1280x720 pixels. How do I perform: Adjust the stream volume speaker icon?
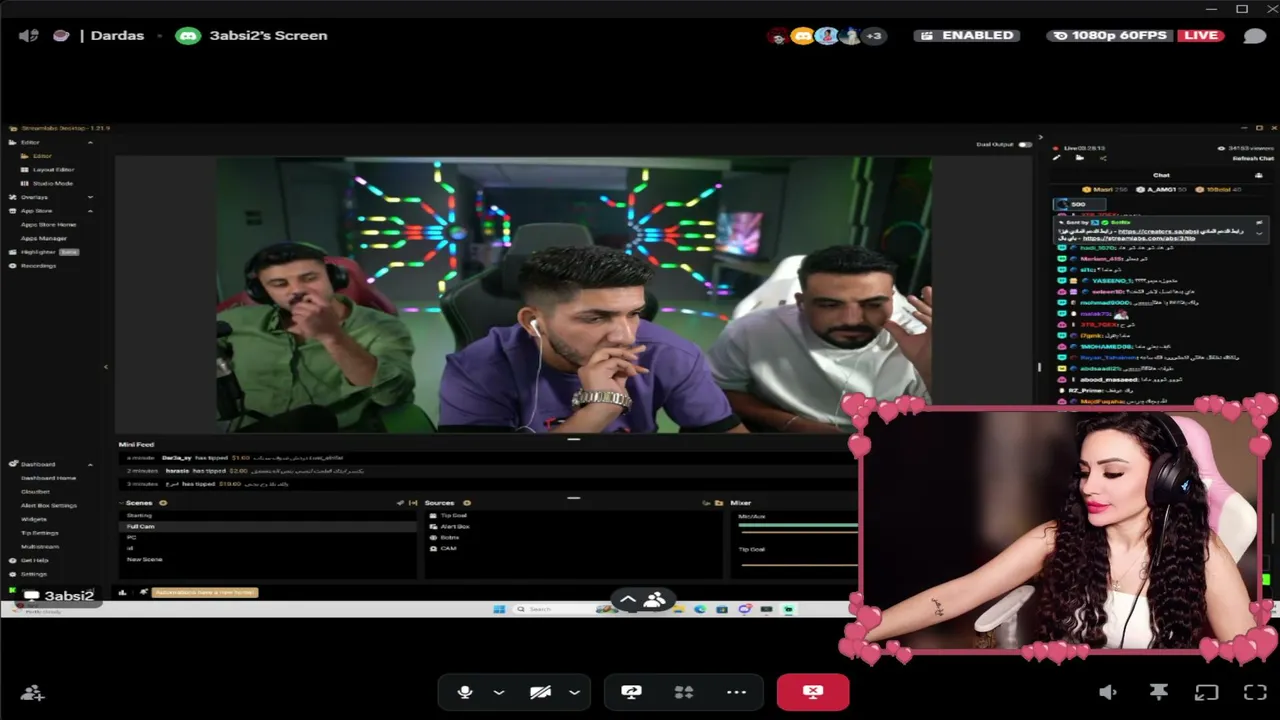click(x=1108, y=692)
